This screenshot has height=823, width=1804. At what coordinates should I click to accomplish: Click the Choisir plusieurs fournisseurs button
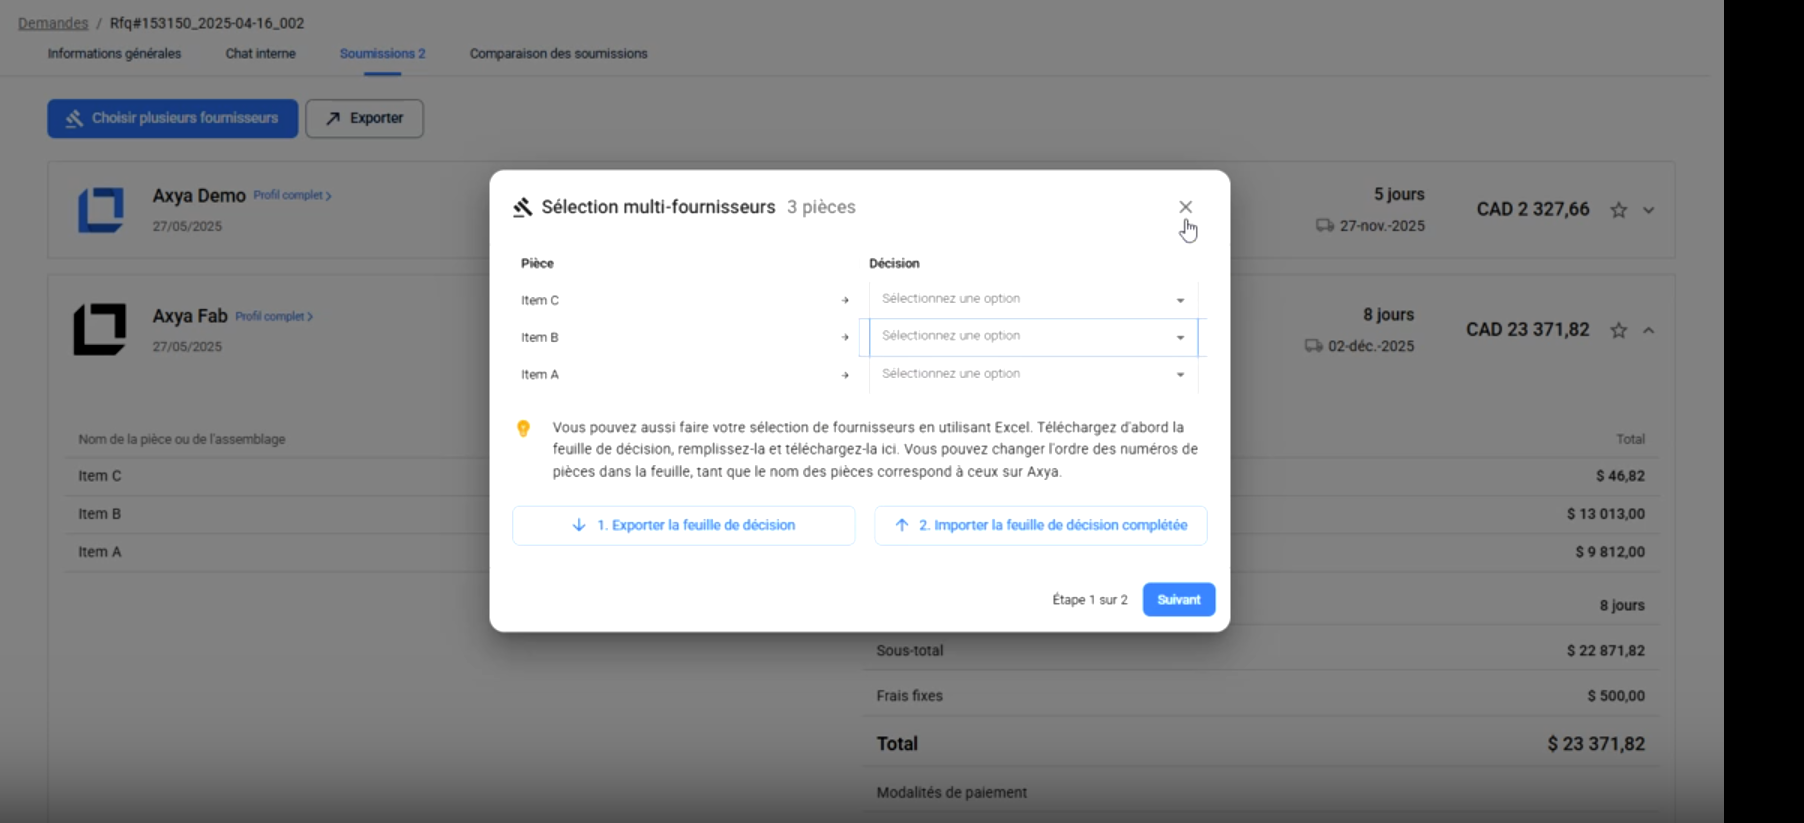tap(172, 118)
